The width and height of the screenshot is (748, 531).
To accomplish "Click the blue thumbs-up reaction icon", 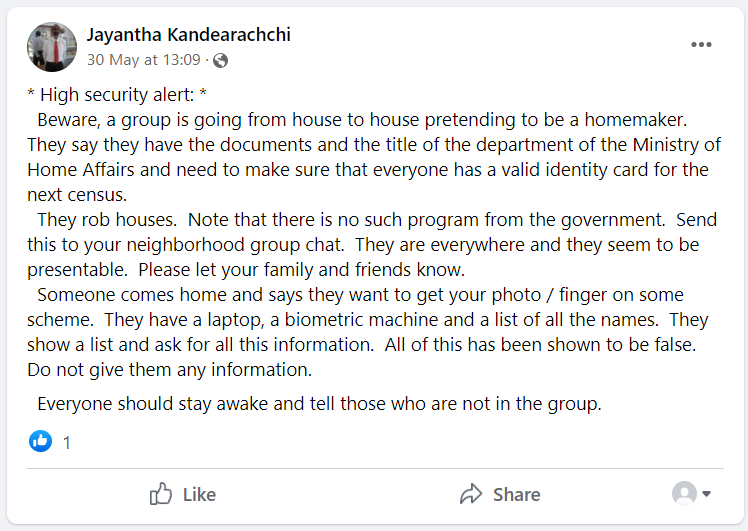I will (41, 441).
